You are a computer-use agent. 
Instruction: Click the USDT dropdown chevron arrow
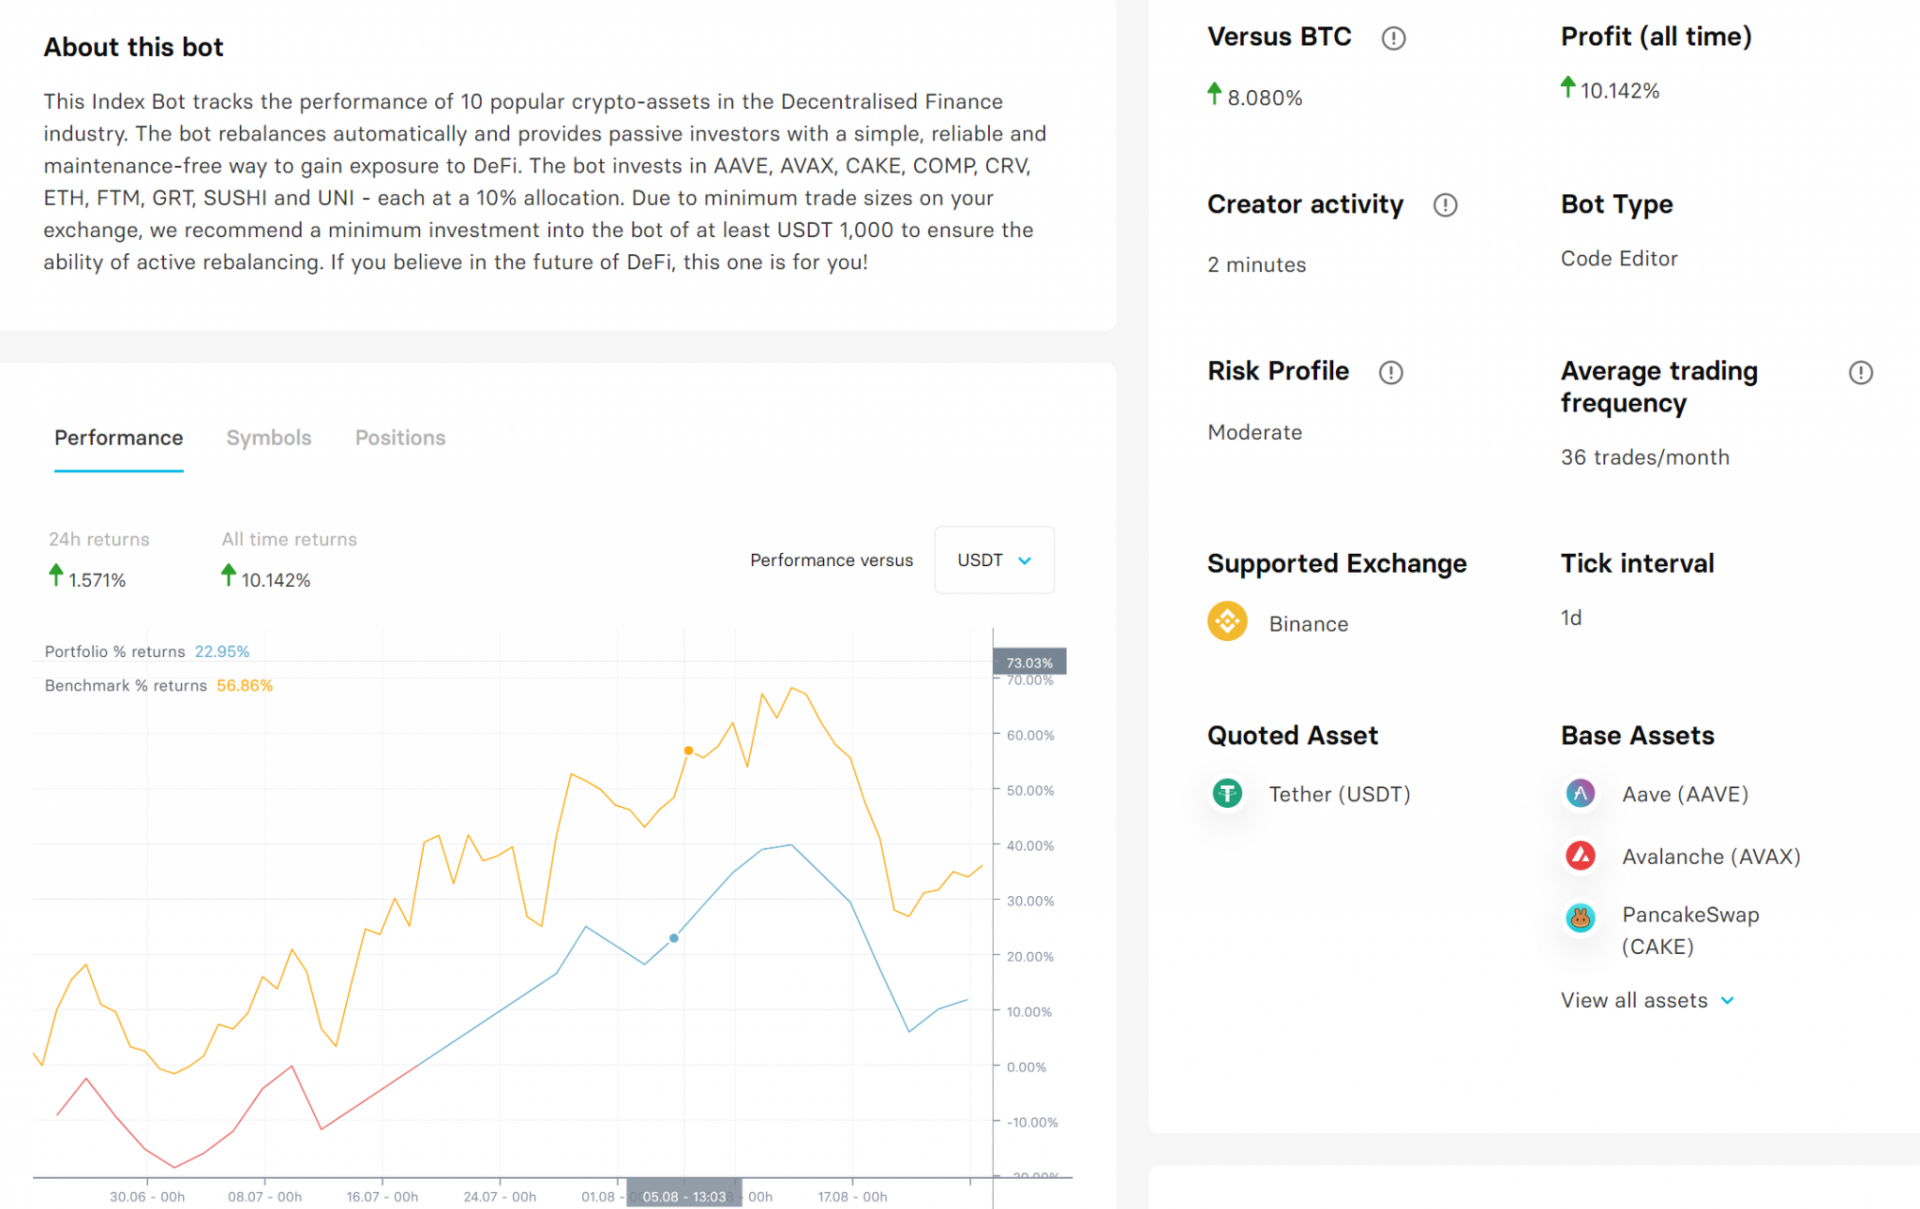(1024, 561)
